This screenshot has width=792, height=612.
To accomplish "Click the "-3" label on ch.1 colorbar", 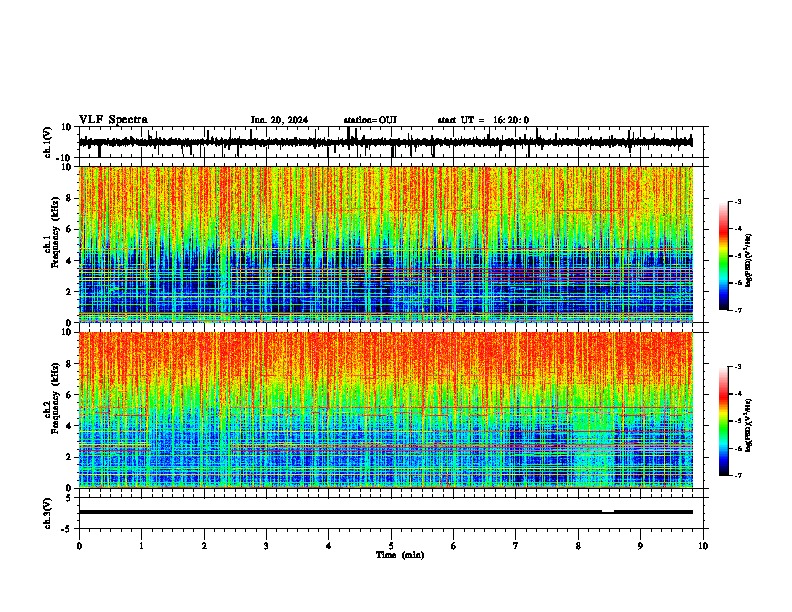I will click(x=738, y=201).
